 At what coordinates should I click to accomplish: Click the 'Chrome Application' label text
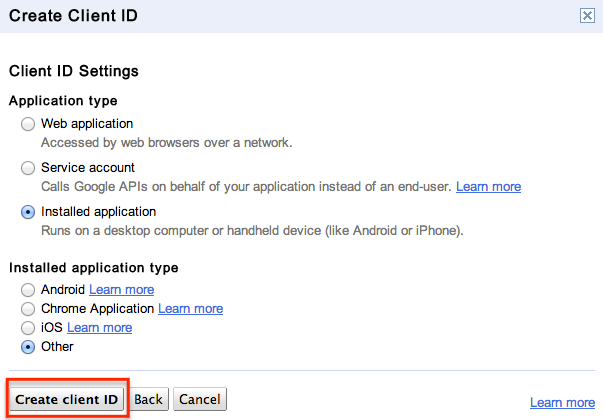tap(97, 309)
